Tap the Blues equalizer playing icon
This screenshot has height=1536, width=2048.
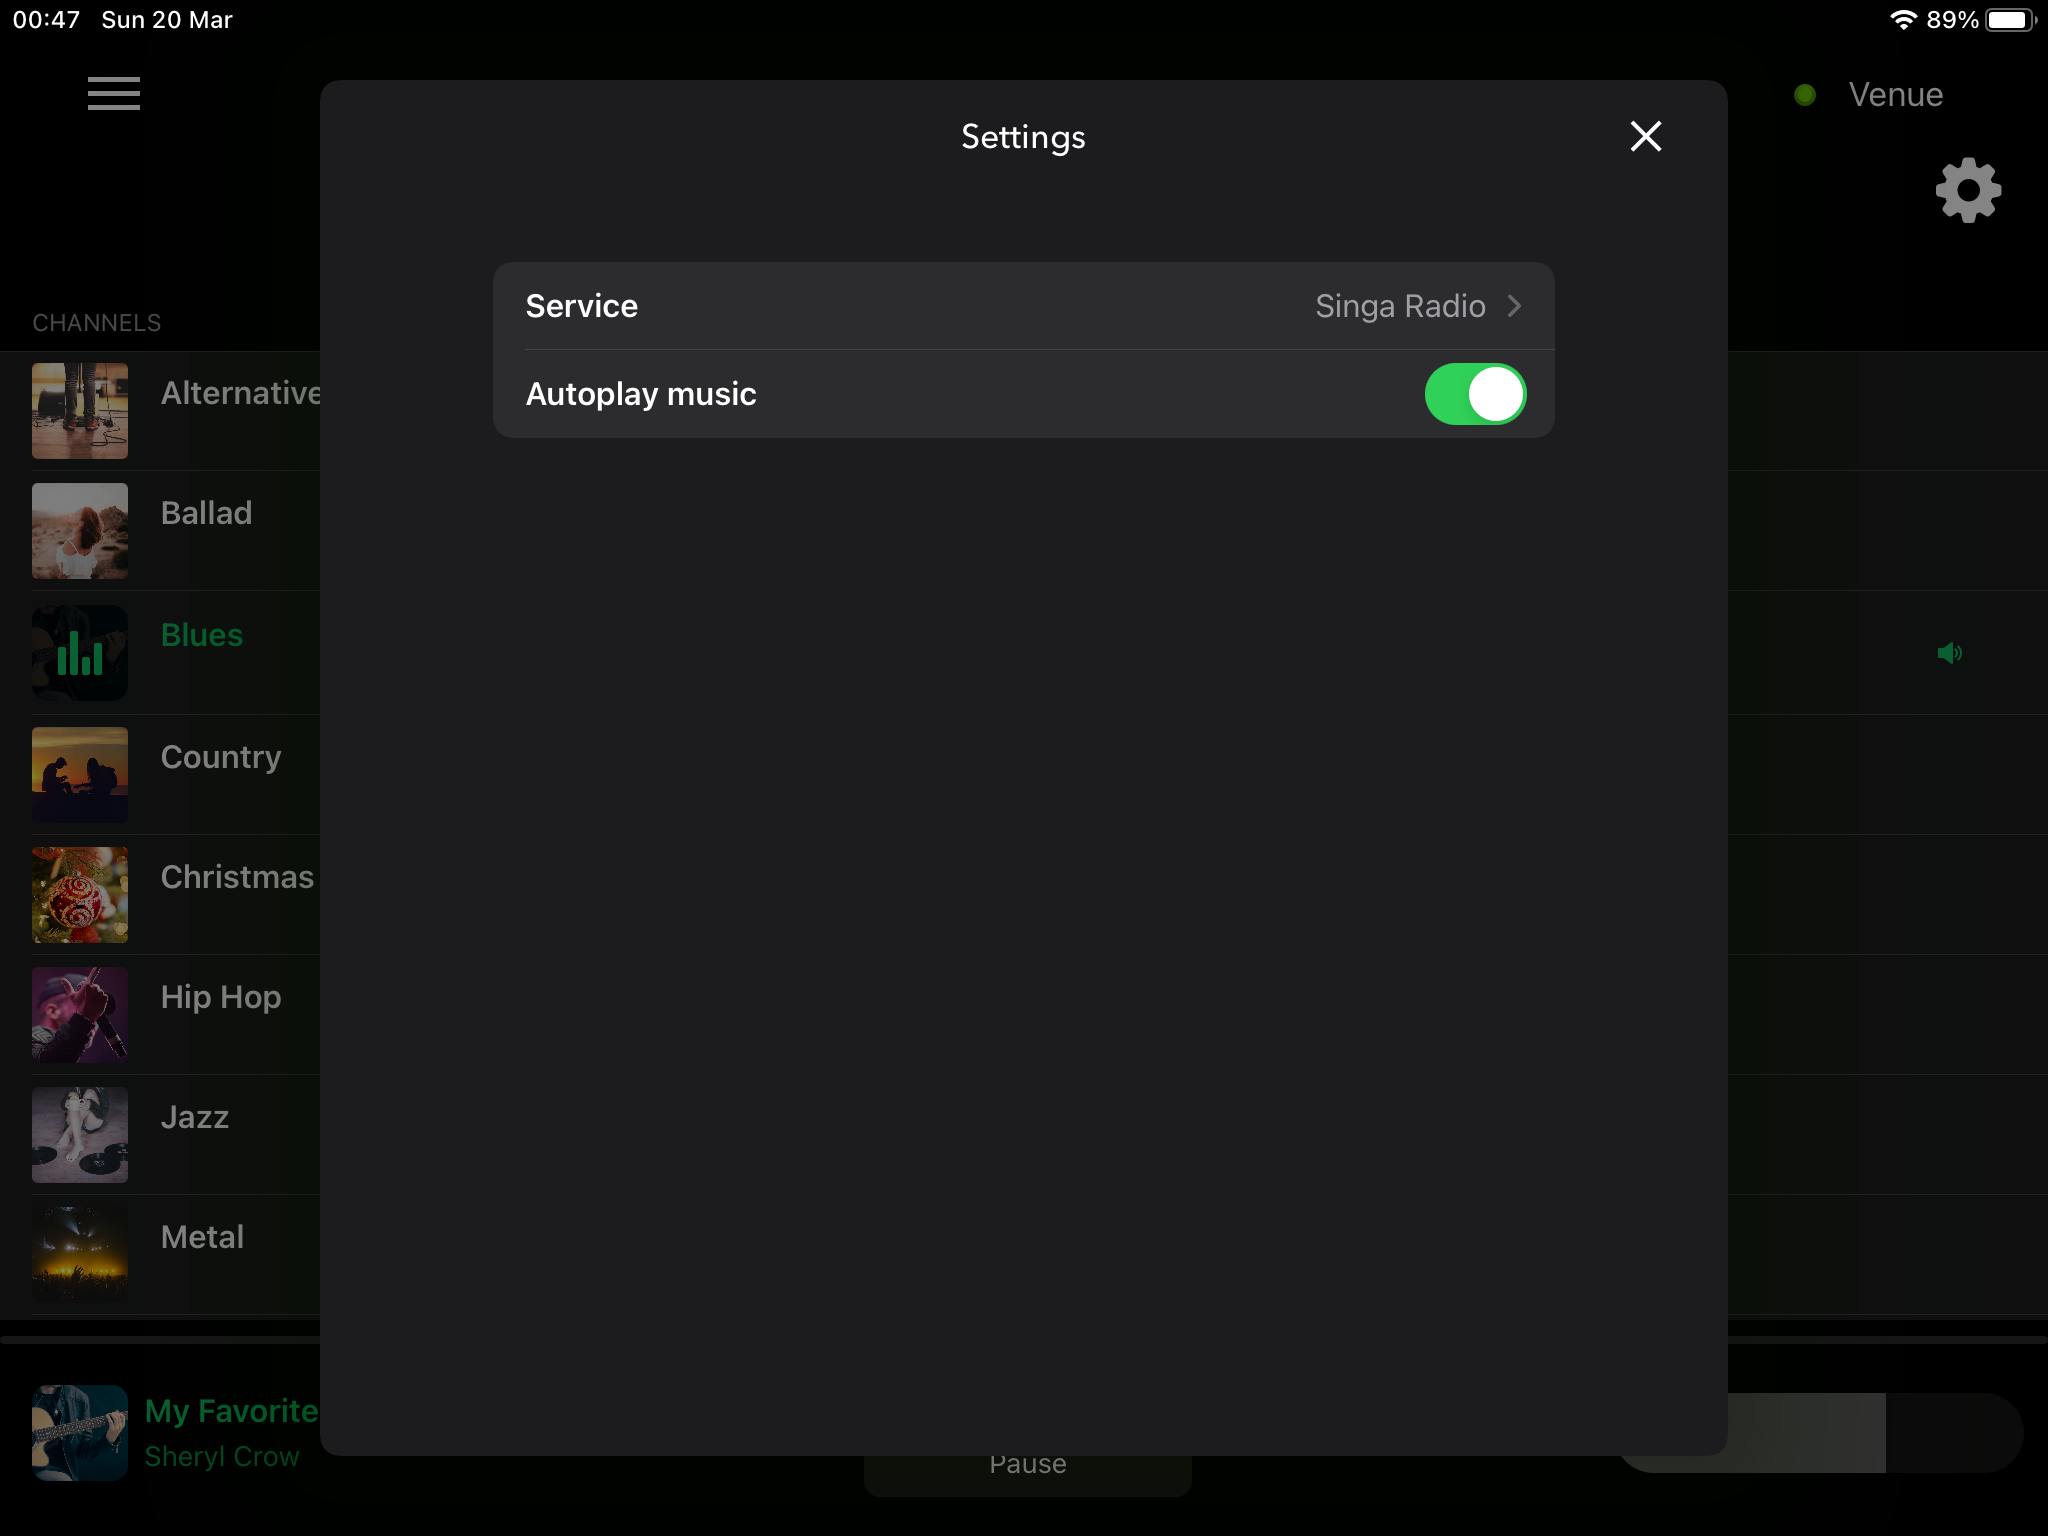coord(80,653)
